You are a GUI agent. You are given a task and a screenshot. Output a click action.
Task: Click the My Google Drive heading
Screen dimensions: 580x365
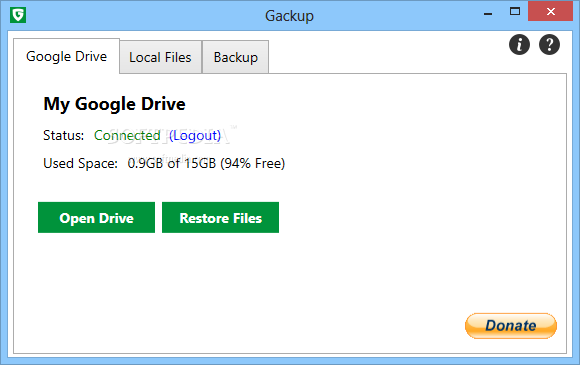pyautogui.click(x=114, y=104)
